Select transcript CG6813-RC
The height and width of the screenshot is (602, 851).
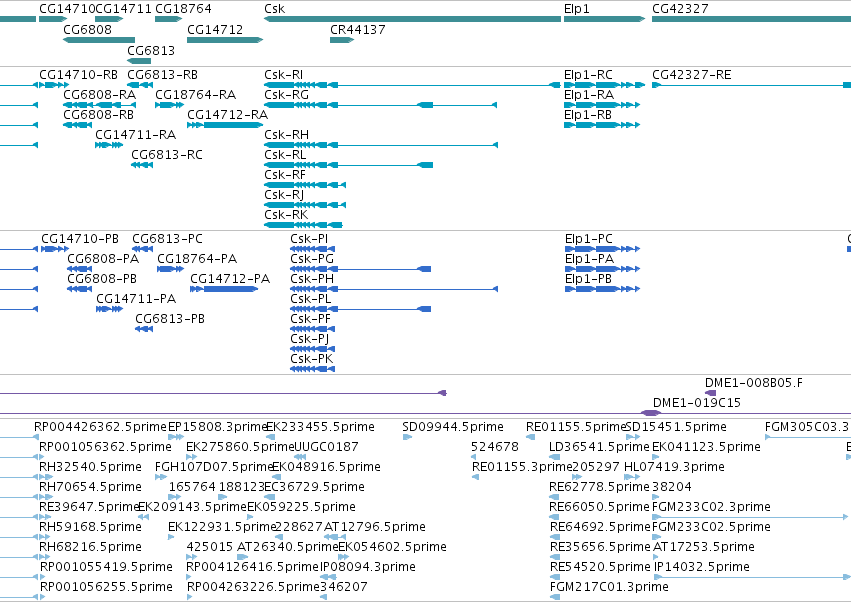pyautogui.click(x=142, y=165)
